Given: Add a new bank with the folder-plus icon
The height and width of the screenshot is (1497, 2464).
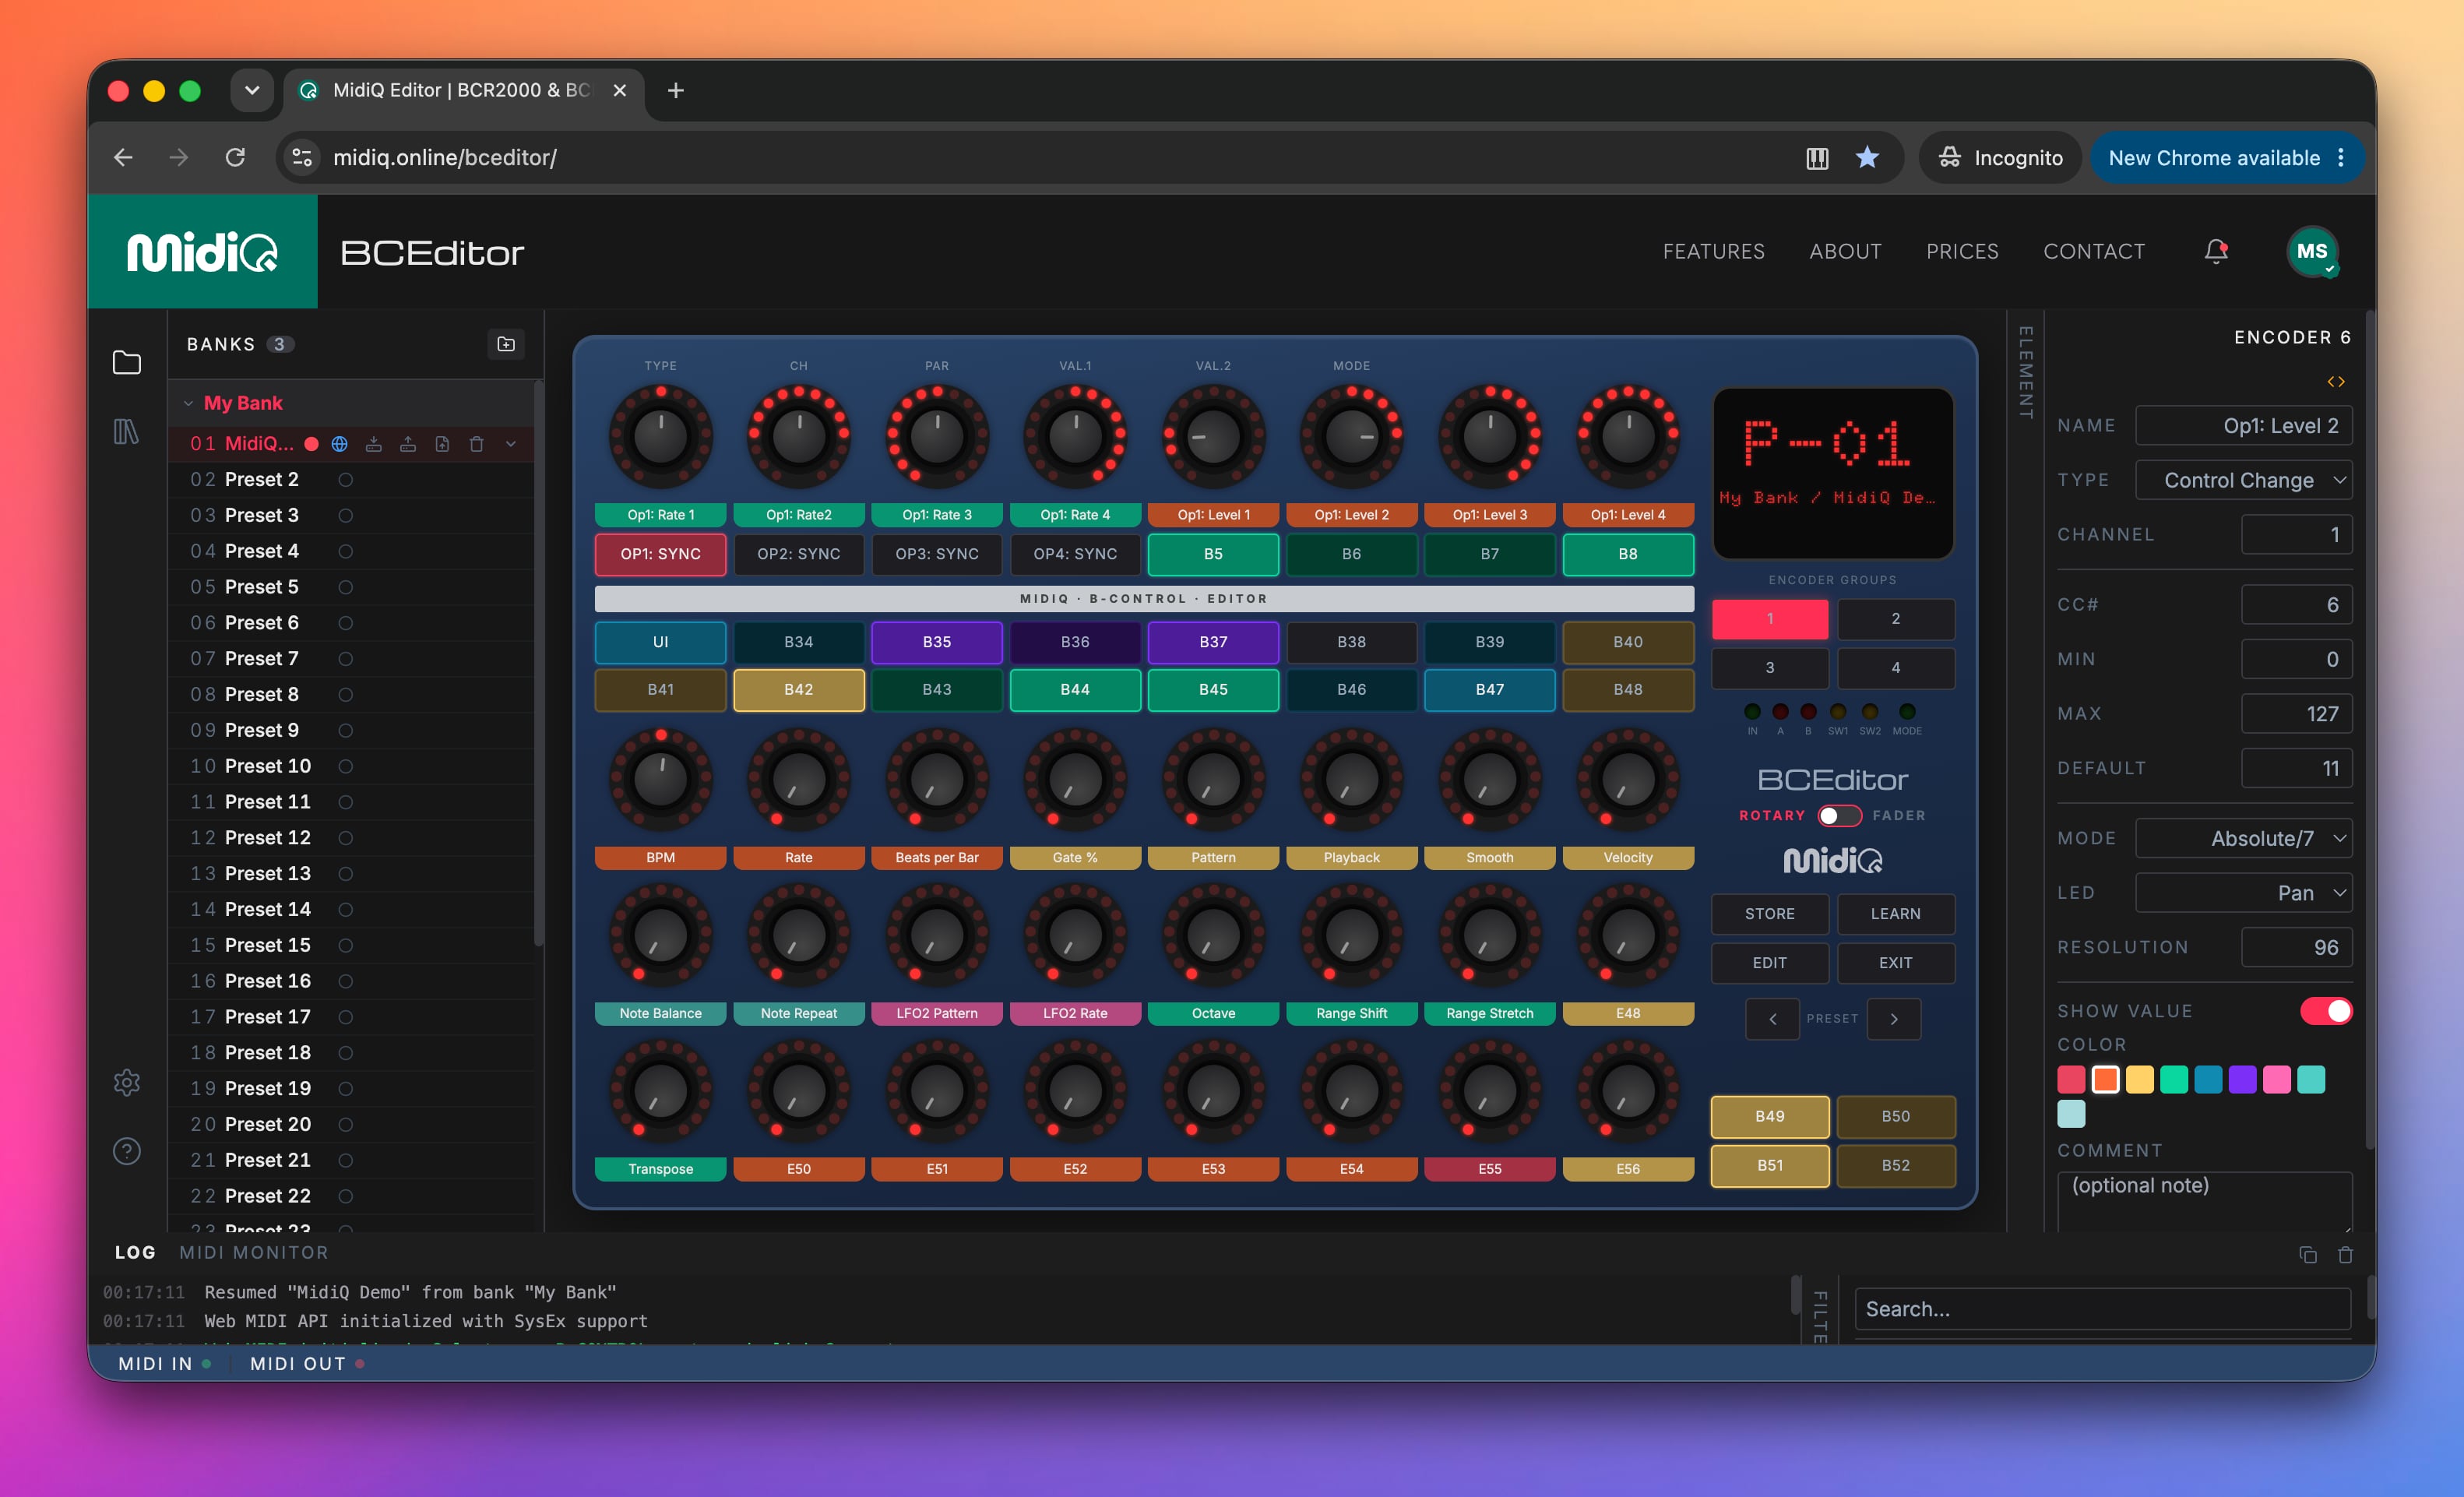Looking at the screenshot, I should (506, 344).
